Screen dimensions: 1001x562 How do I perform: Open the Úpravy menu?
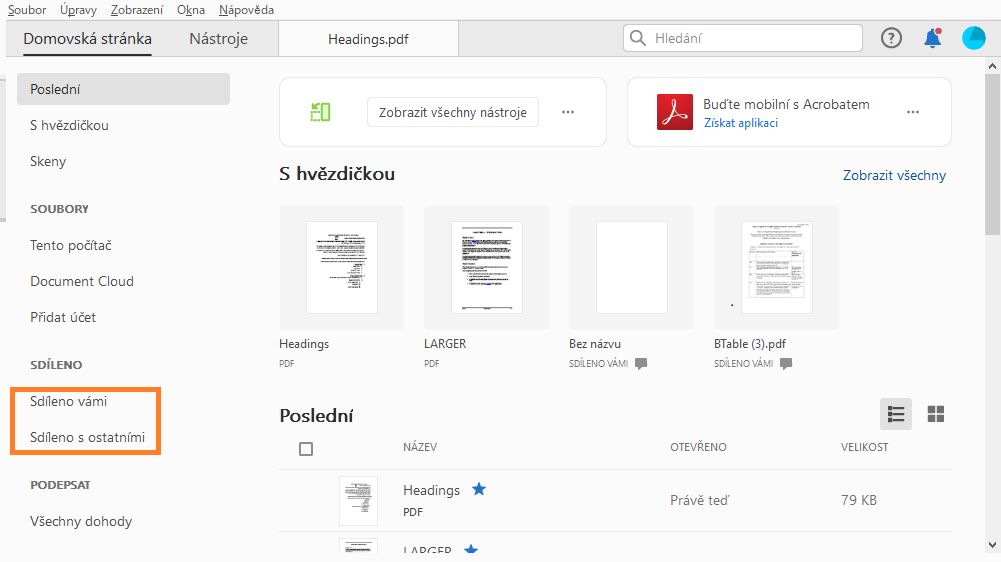click(x=79, y=10)
